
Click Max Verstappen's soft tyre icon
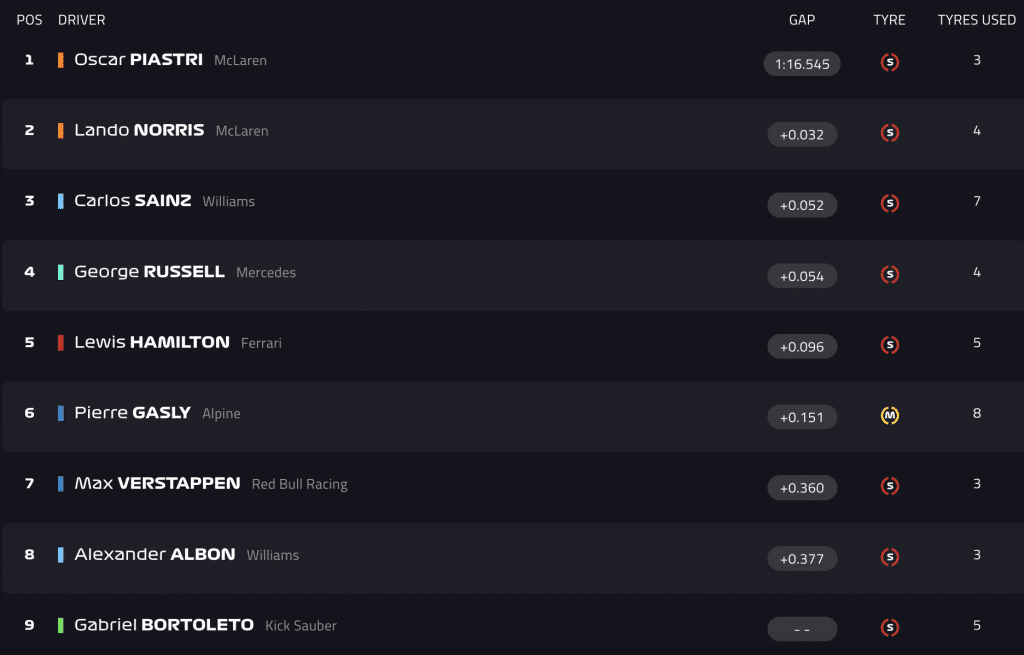889,486
